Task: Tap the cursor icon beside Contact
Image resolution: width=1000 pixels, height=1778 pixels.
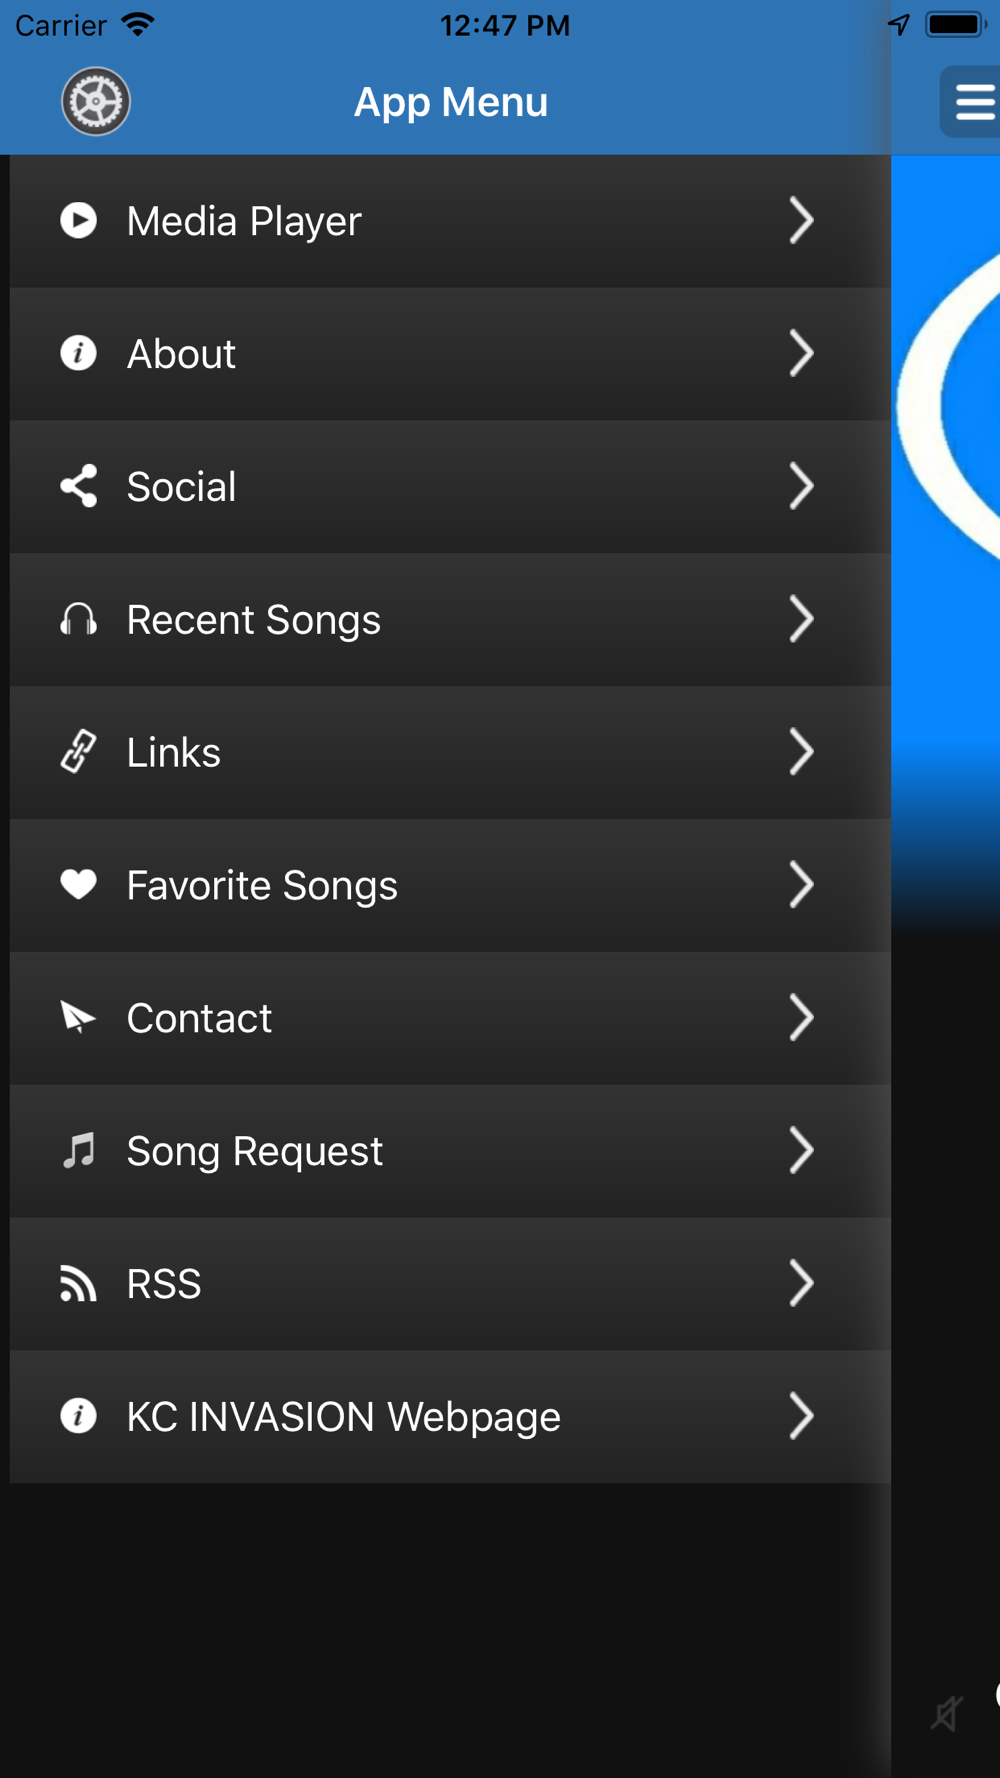Action: 78,1017
